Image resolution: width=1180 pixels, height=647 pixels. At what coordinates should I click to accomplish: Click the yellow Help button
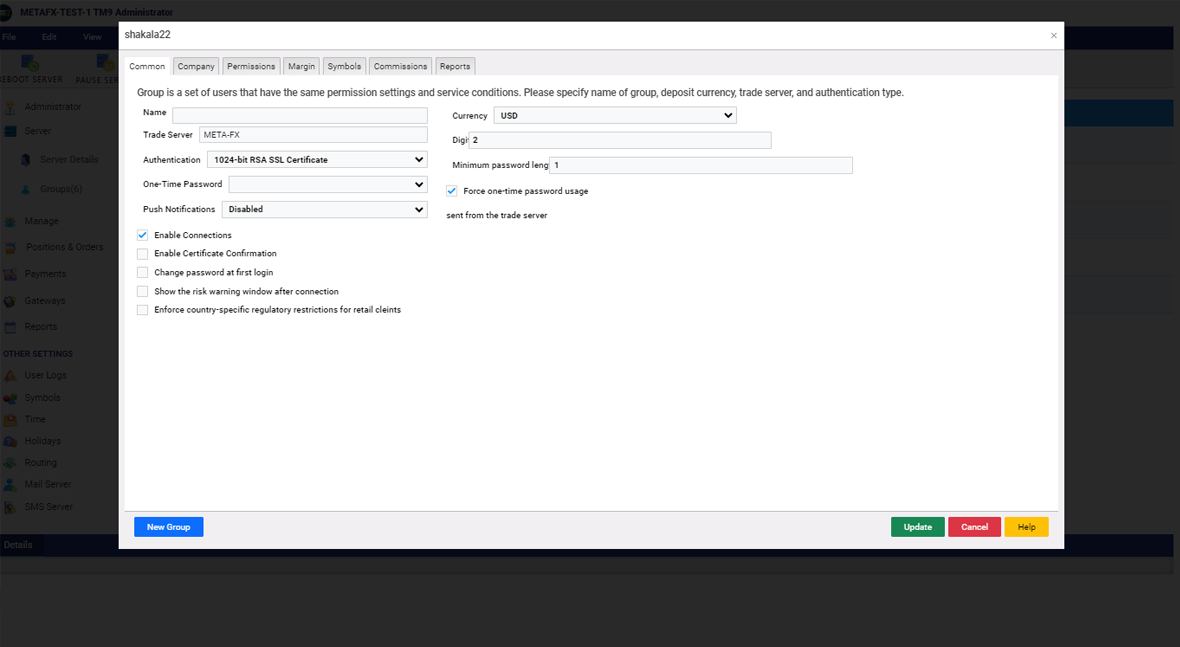point(1026,527)
